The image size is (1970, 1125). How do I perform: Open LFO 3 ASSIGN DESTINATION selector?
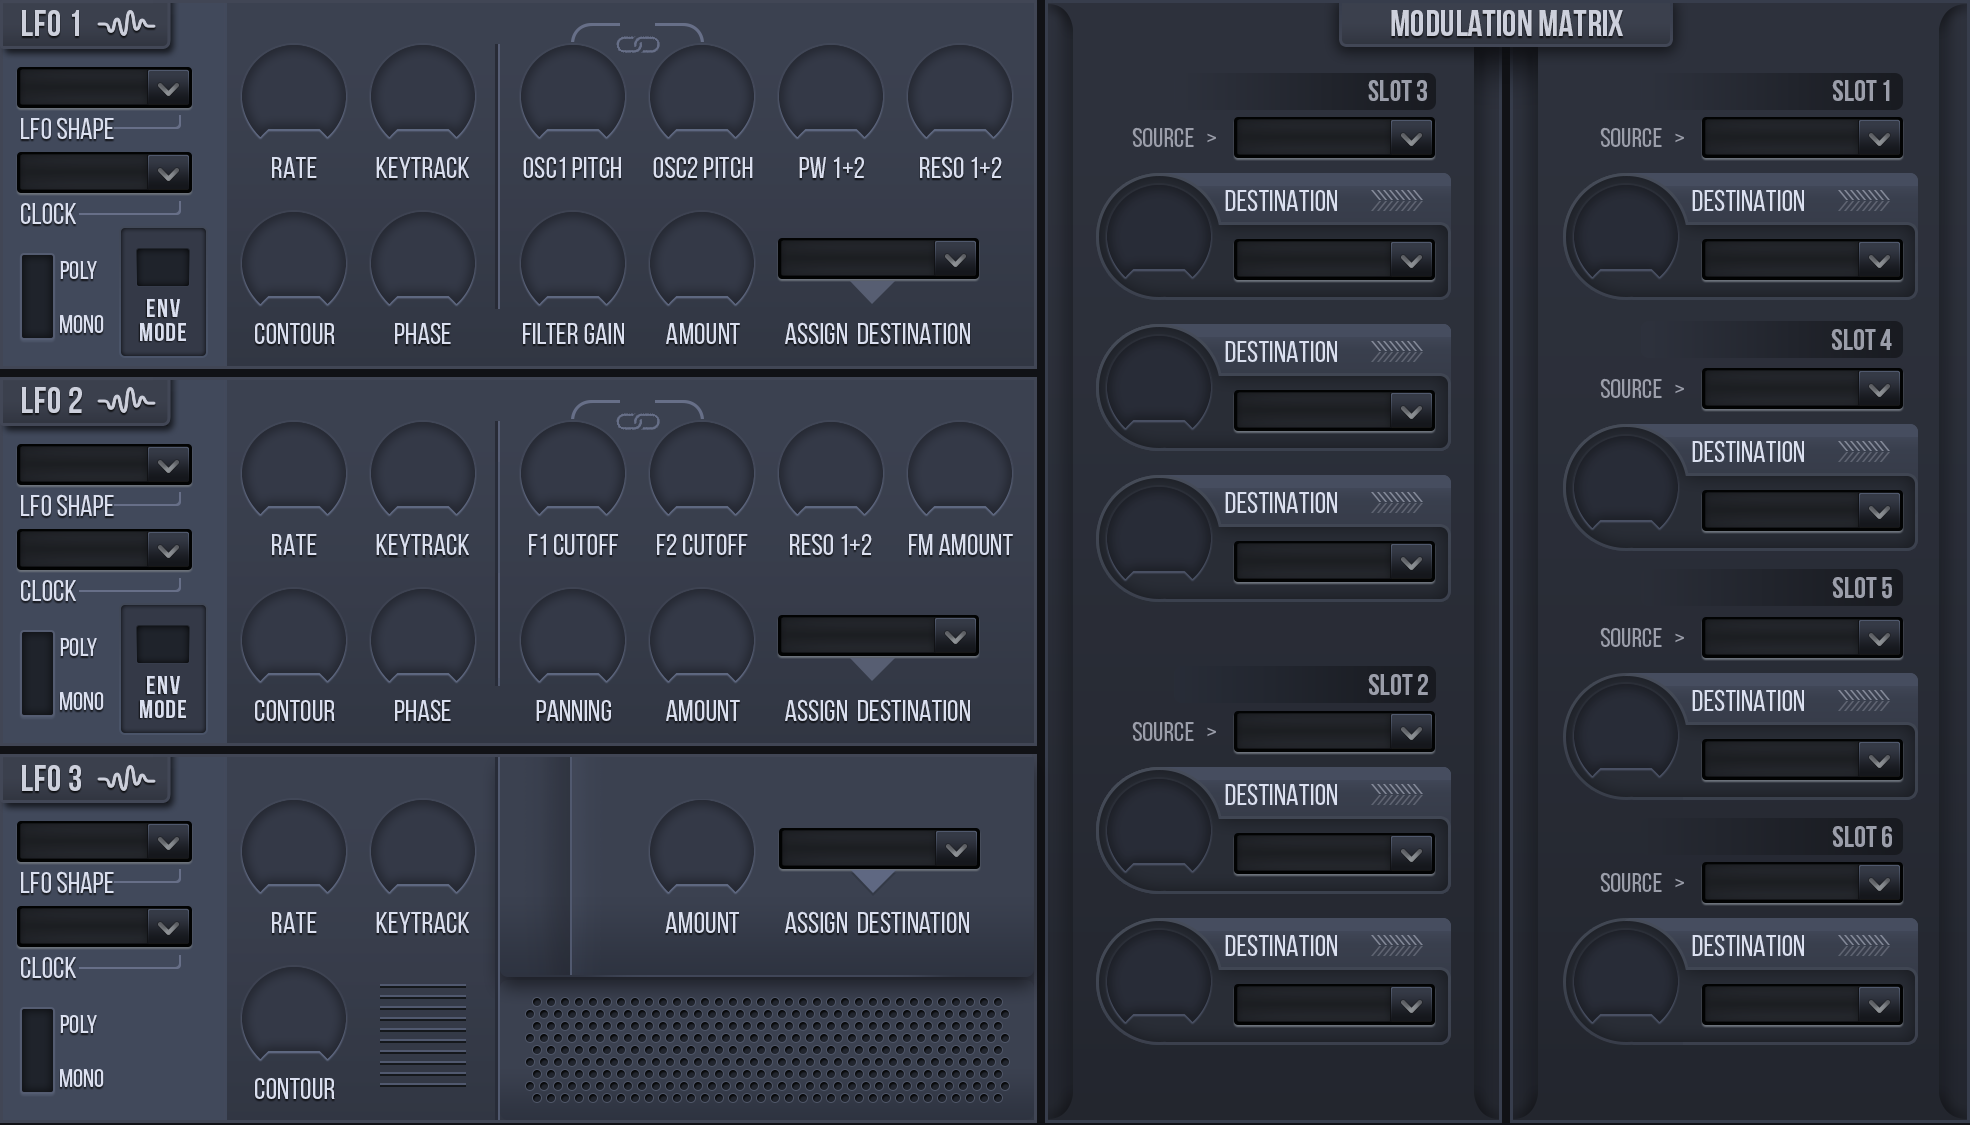878,849
